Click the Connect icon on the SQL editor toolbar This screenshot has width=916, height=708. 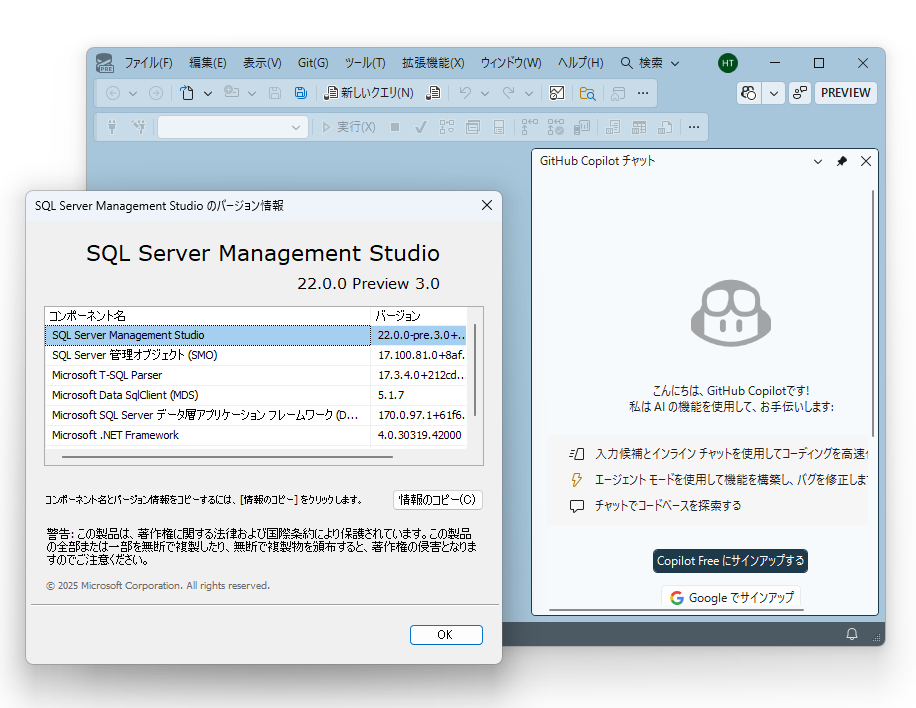pos(113,127)
